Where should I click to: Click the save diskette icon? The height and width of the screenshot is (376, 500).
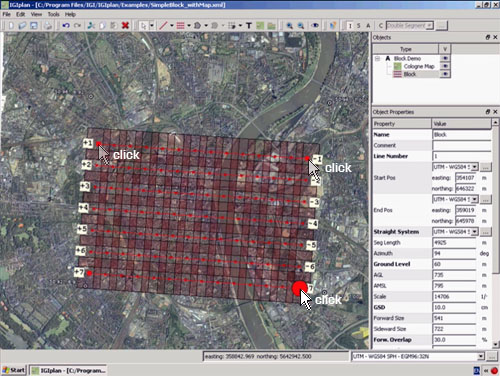34,25
